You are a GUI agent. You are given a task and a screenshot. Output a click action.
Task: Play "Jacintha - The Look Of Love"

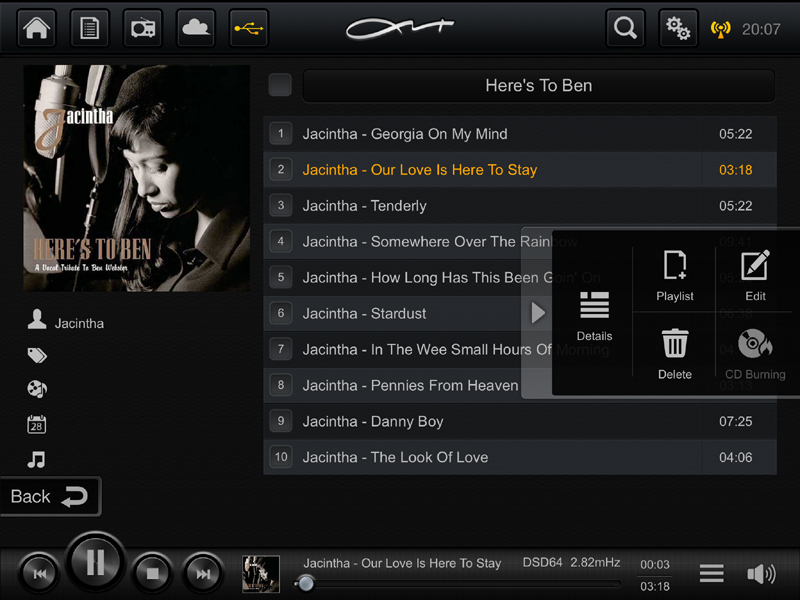pos(395,457)
